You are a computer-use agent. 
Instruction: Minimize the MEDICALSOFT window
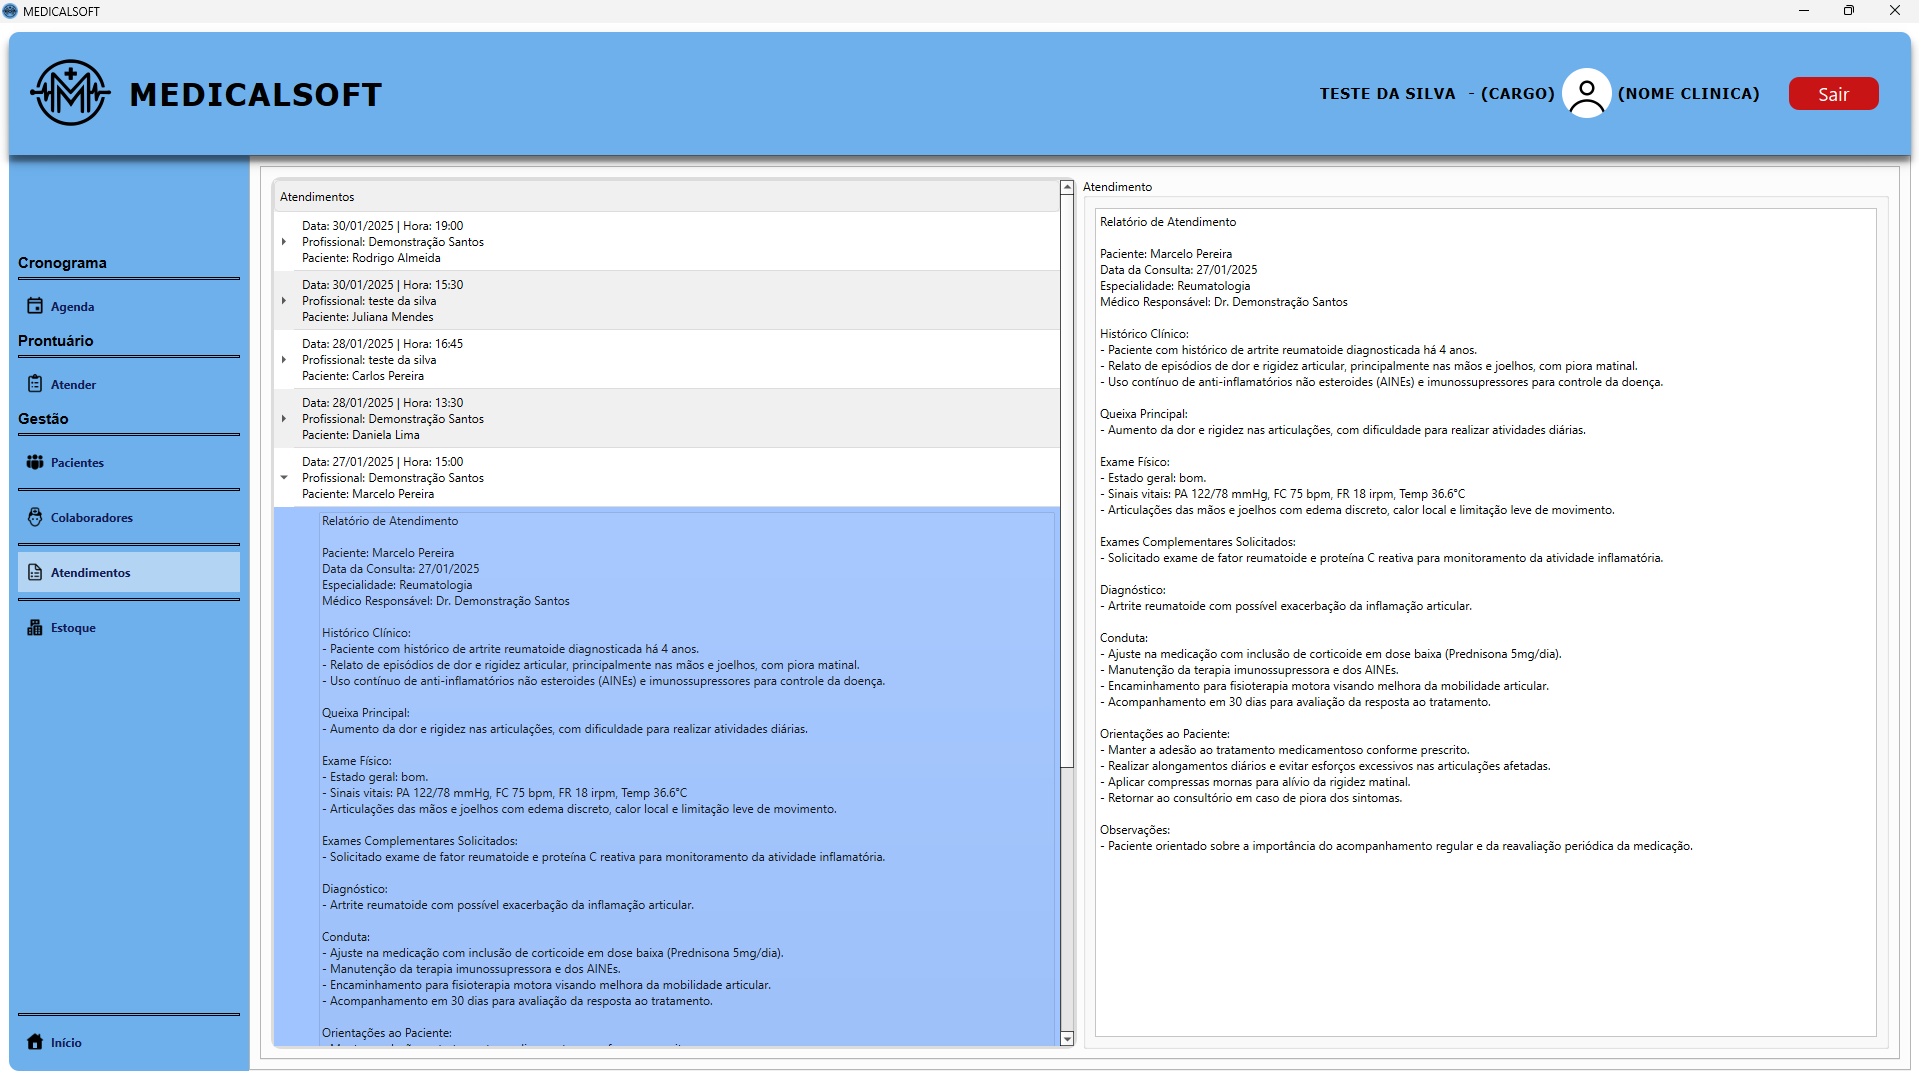tap(1804, 11)
